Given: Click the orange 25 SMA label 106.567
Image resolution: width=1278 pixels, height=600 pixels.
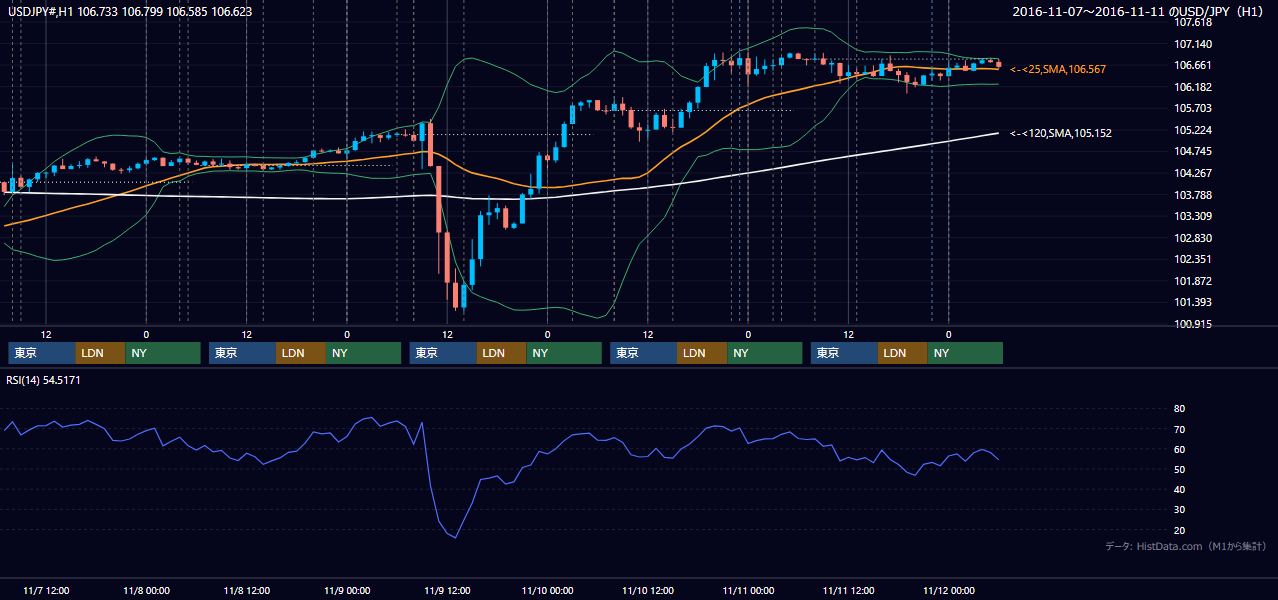Looking at the screenshot, I should coord(1058,69).
